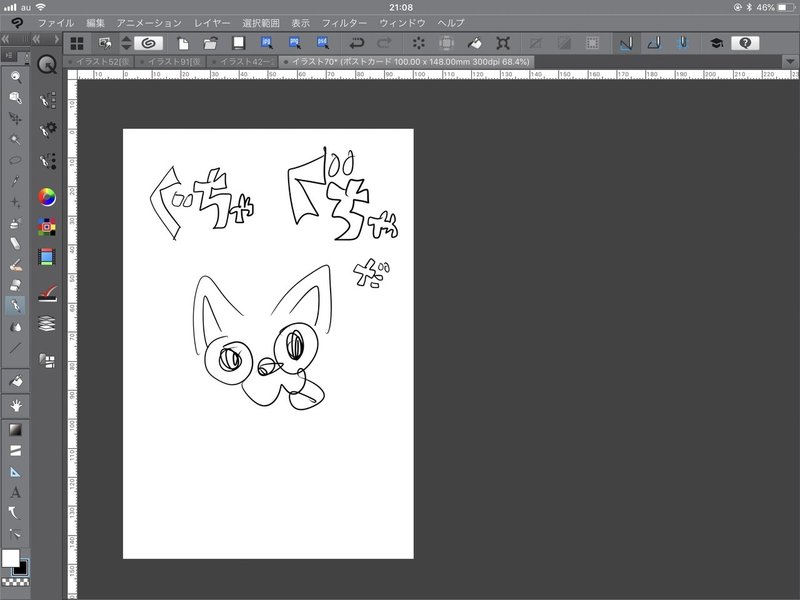This screenshot has height=600, width=800.
Task: Select the Airbrush tool
Action: click(x=16, y=223)
